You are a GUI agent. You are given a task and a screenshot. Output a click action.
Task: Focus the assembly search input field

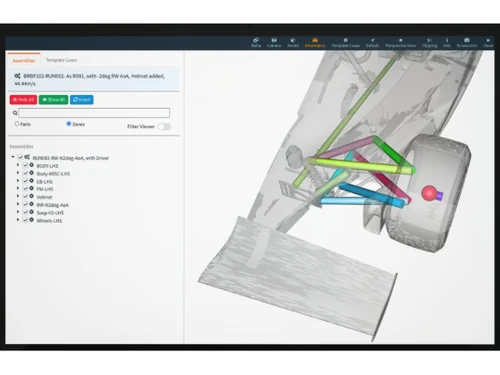[x=94, y=113]
